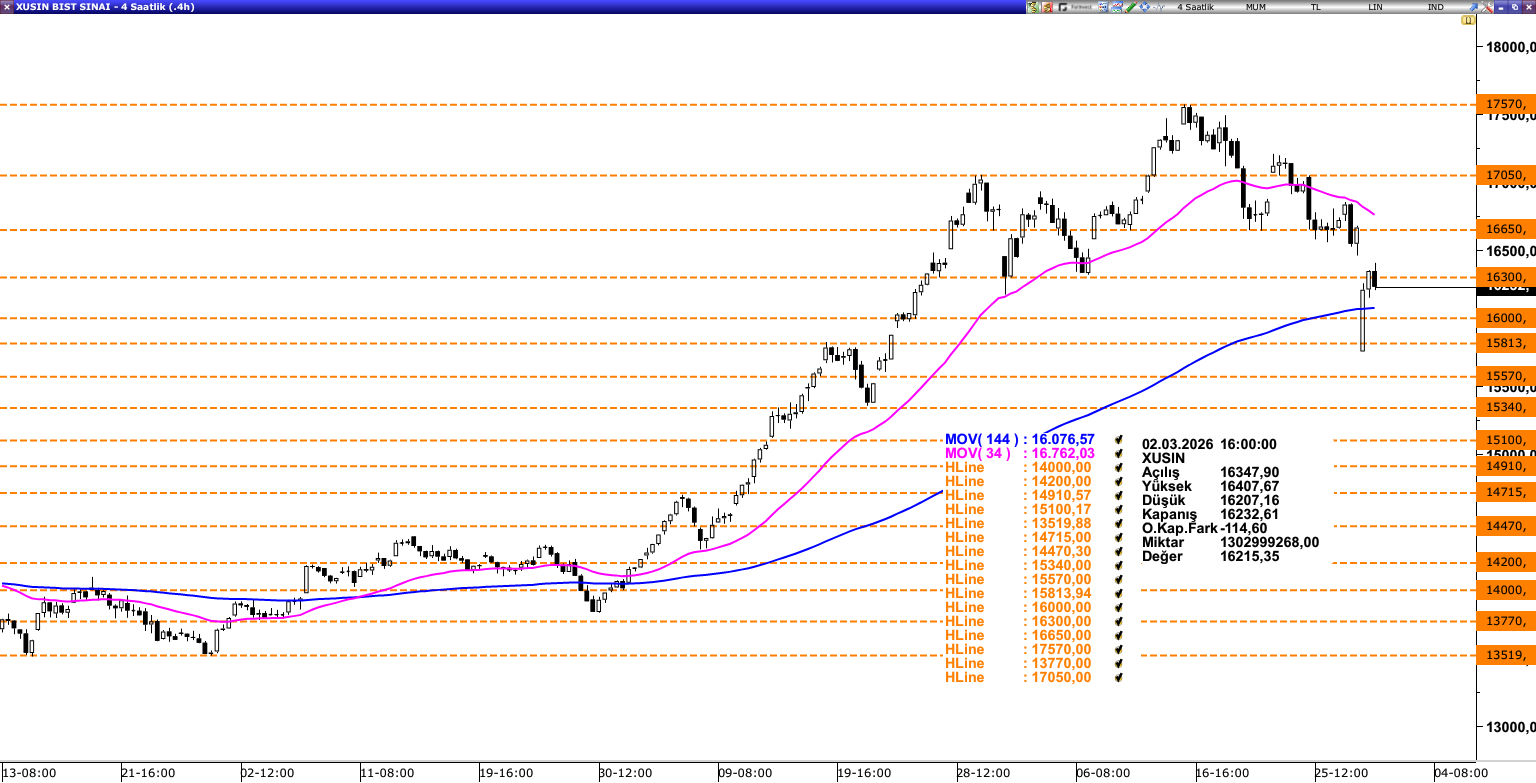This screenshot has width=1536, height=783.
Task: Click the blue diagonal arrow icon
Action: (x=1473, y=7)
